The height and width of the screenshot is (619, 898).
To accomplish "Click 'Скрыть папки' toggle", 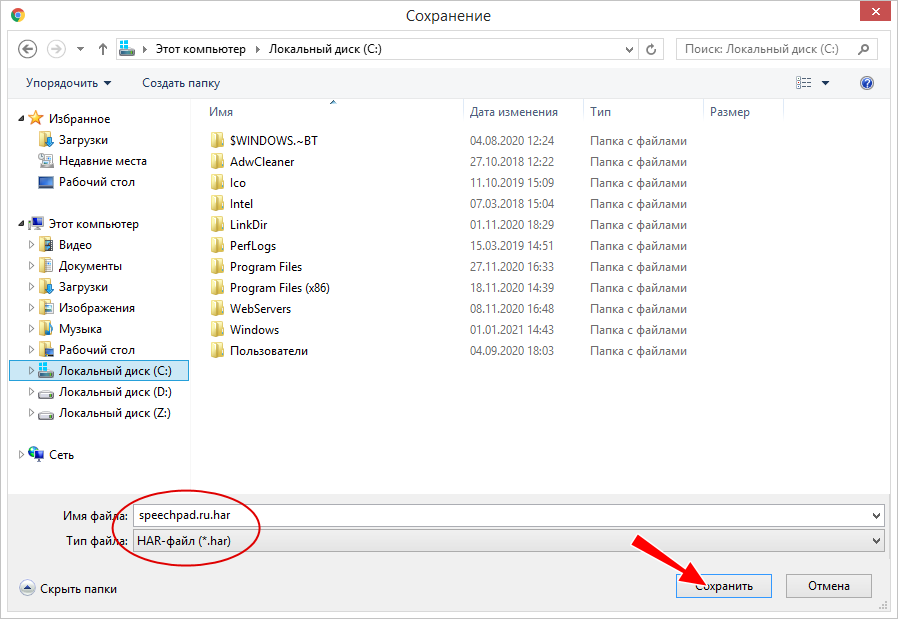I will 68,588.
